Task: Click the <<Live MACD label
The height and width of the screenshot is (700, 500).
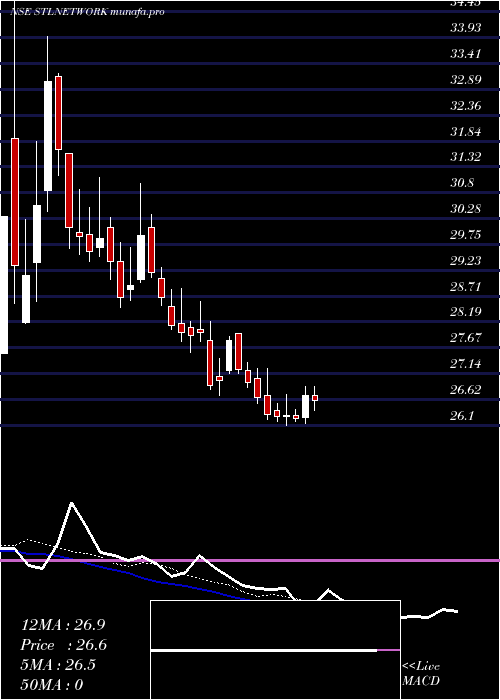Action: 421,674
